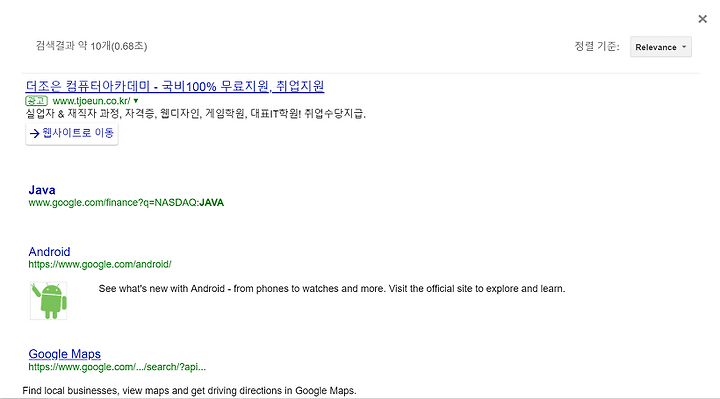The width and height of the screenshot is (720, 399).
Task: Close the search results overlay
Action: [x=702, y=19]
